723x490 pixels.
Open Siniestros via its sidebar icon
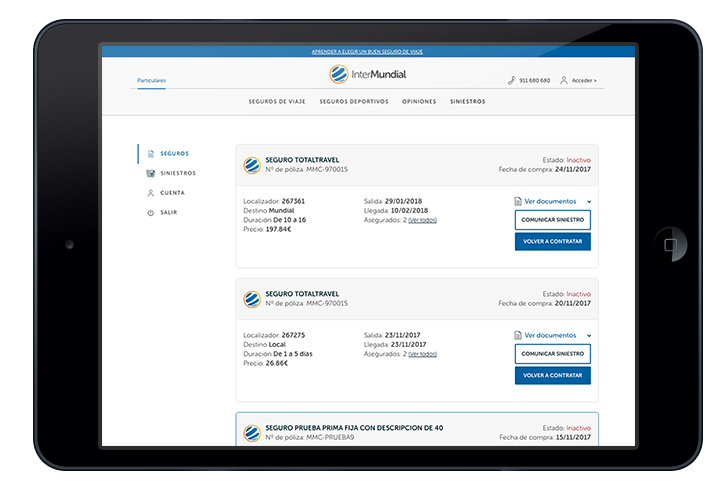coord(150,173)
